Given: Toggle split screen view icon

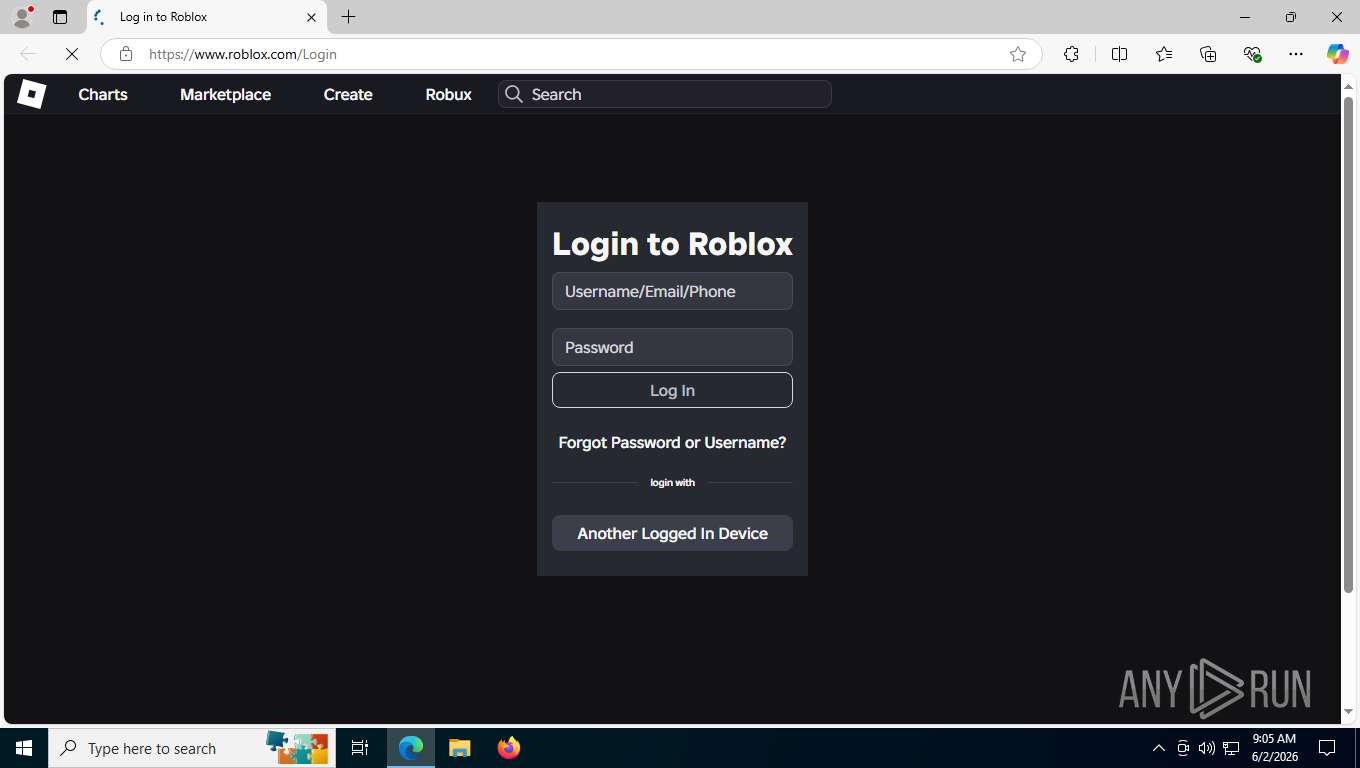Looking at the screenshot, I should tap(1119, 54).
